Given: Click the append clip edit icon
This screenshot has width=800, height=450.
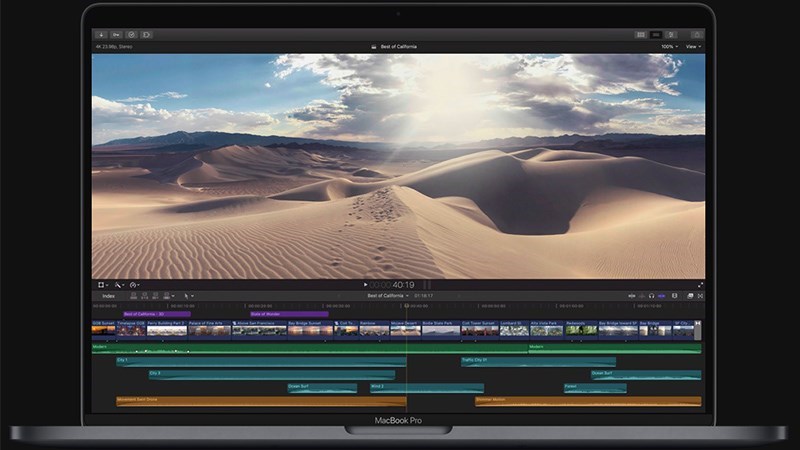Looking at the screenshot, I should pyautogui.click(x=155, y=295).
